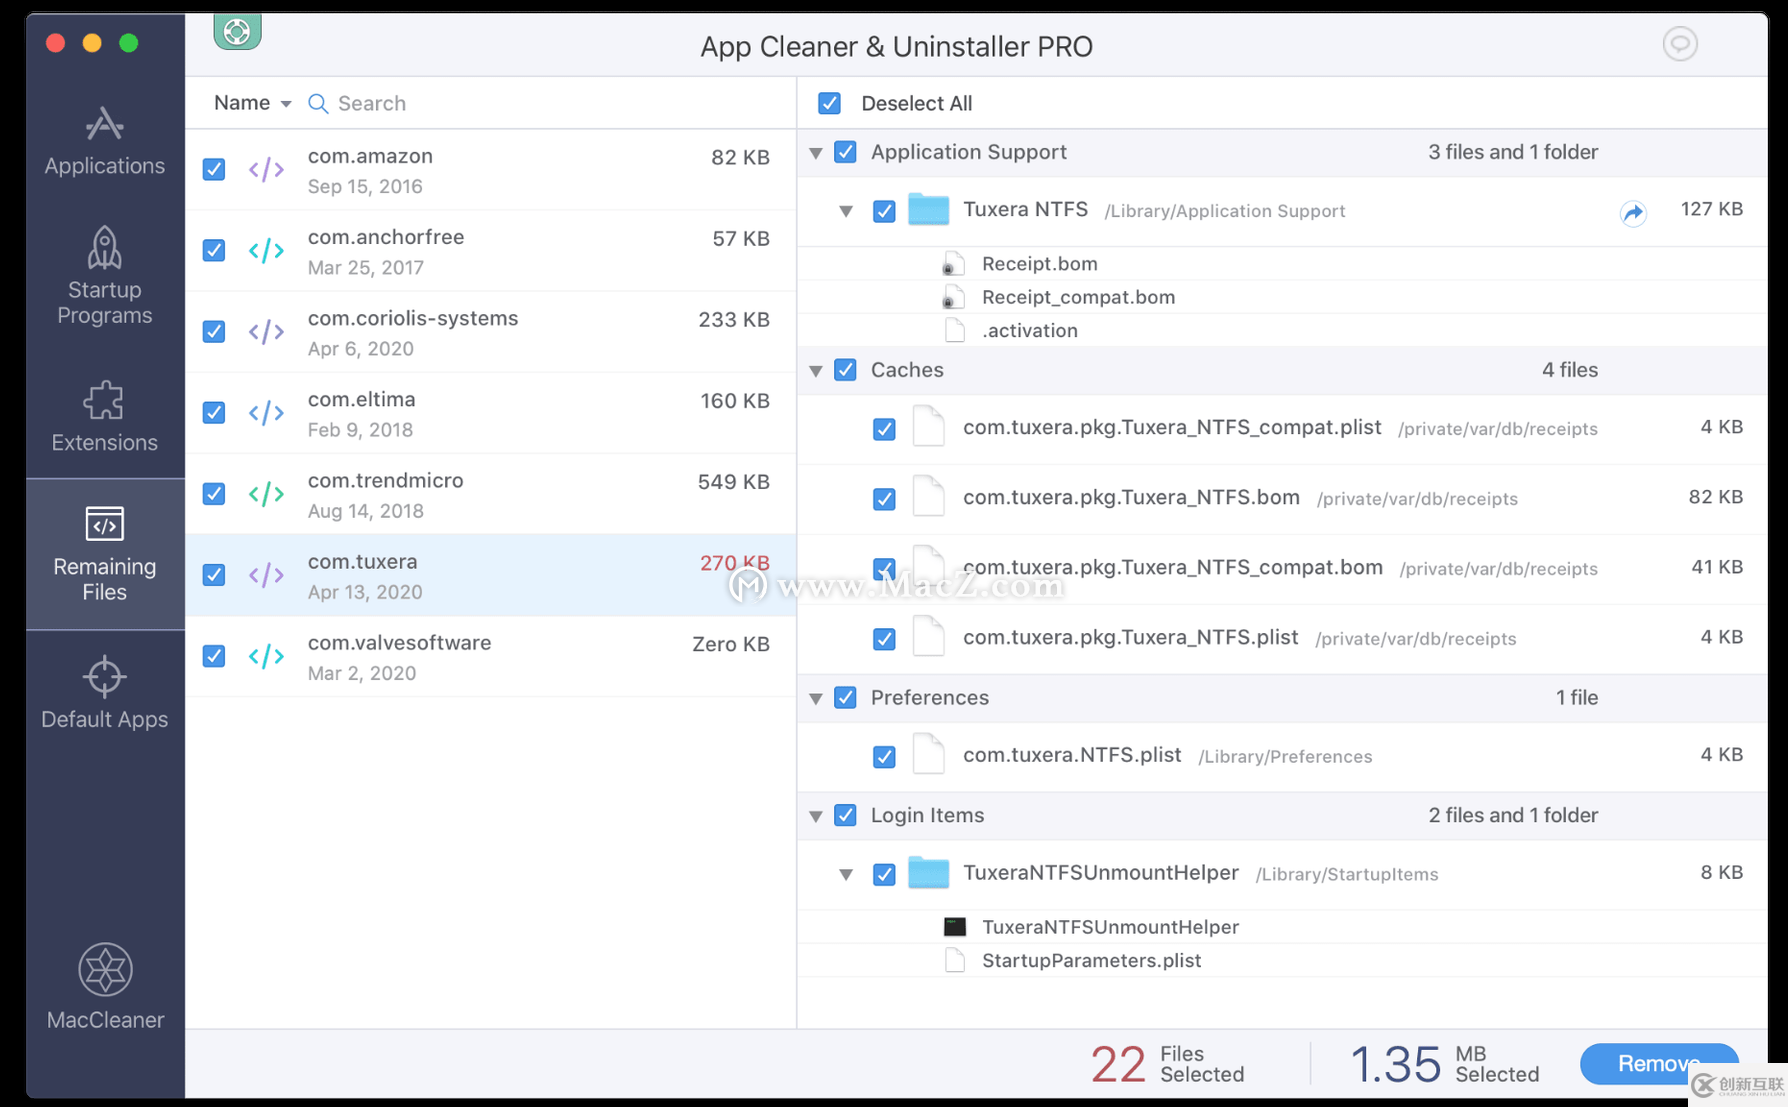Screen dimensions: 1788x1107
Task: Open the Extensions puzzle icon
Action: [x=104, y=402]
